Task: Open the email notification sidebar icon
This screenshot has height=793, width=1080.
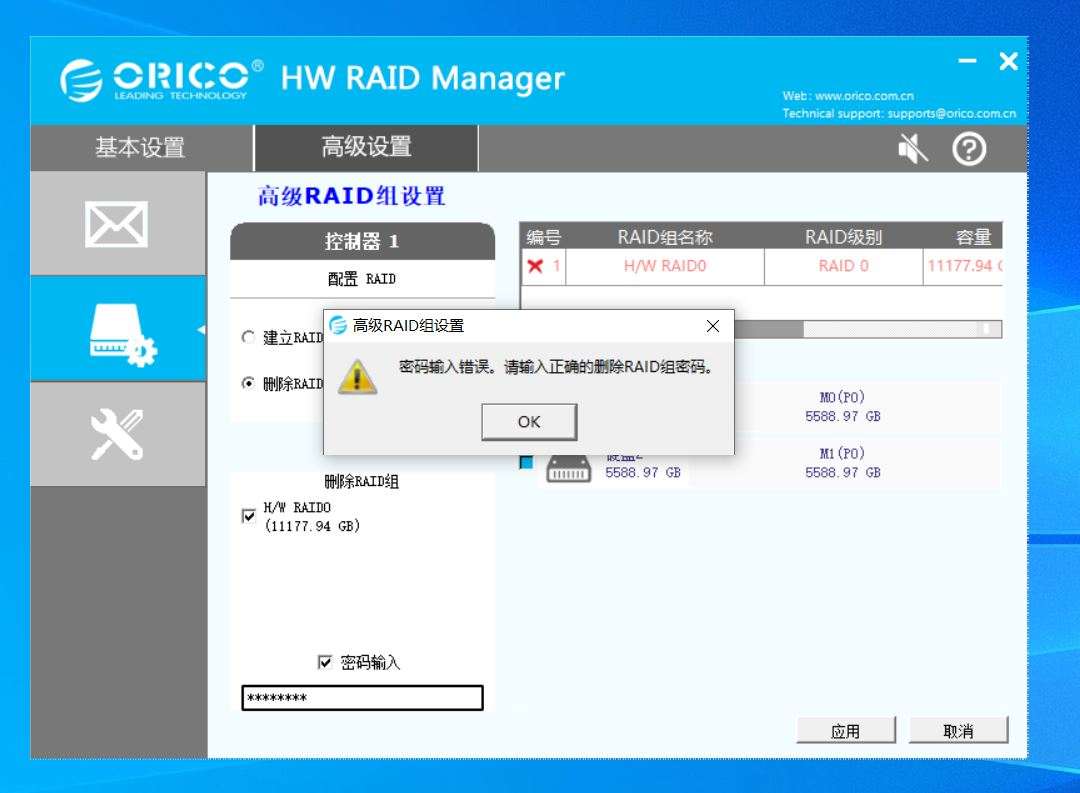Action: click(116, 224)
